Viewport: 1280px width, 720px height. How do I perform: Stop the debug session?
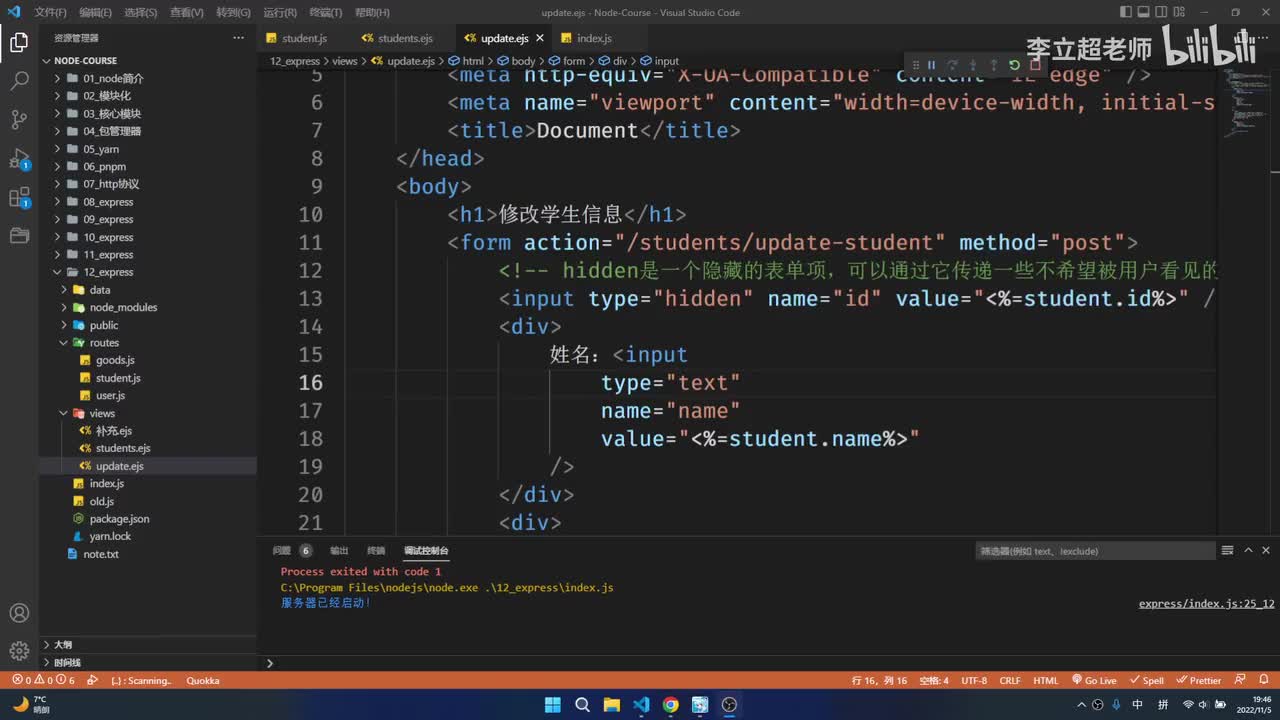click(x=1035, y=66)
